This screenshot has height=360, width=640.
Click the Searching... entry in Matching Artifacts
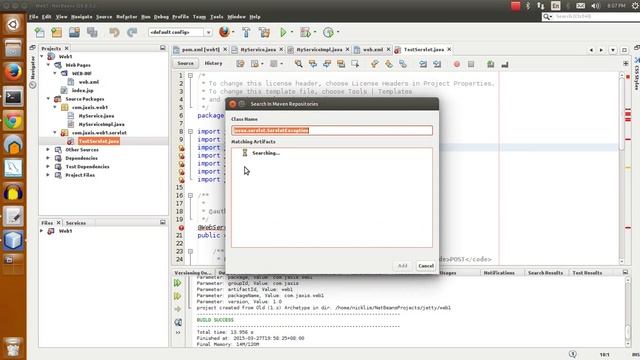tap(266, 153)
